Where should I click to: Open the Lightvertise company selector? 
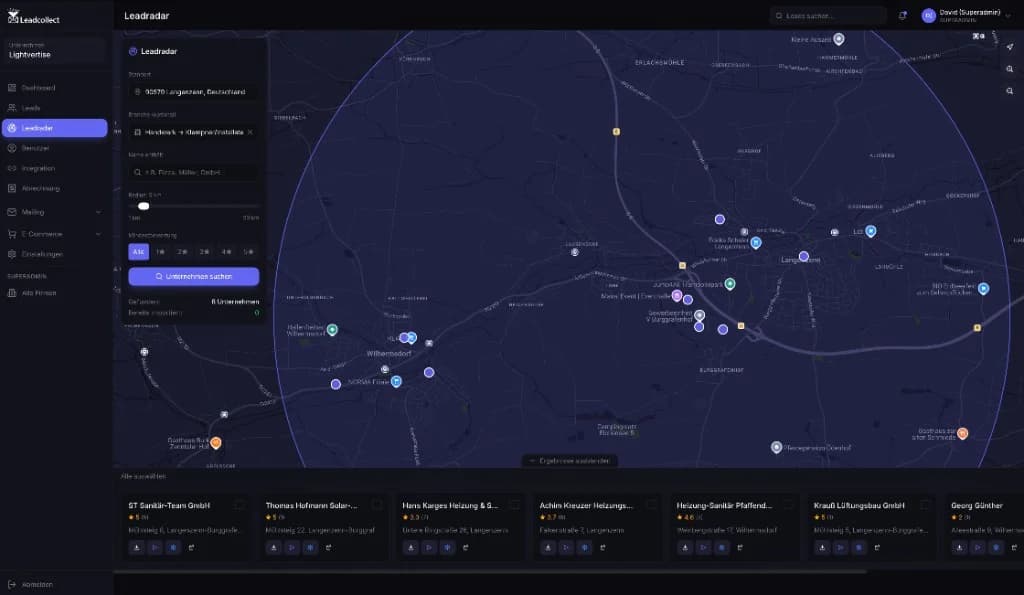pos(55,50)
